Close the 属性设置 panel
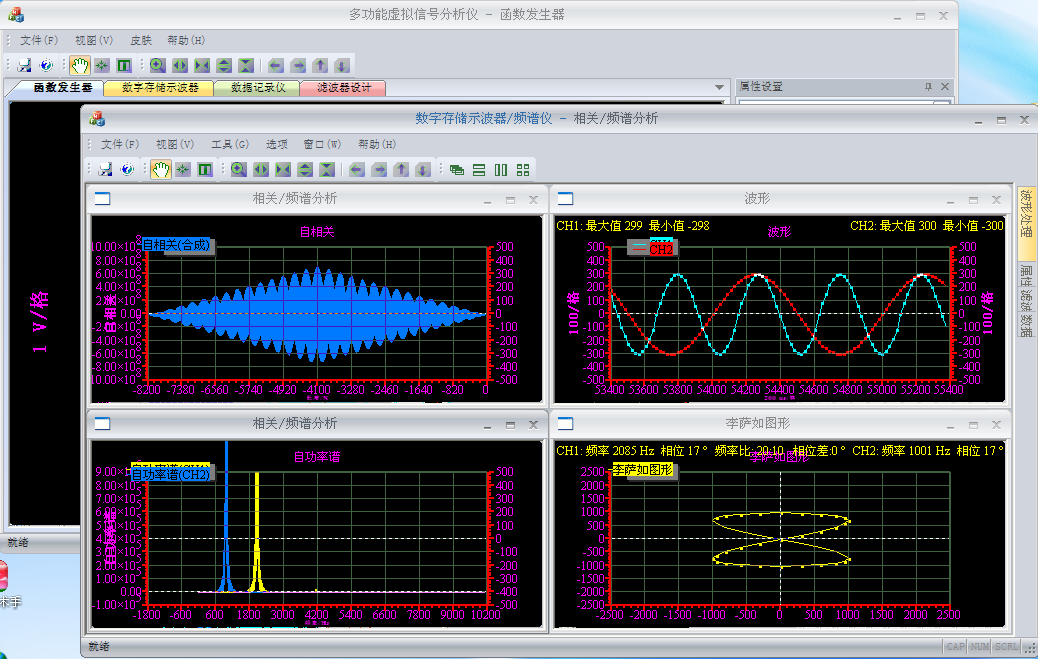Viewport: 1038px width, 659px height. [945, 87]
